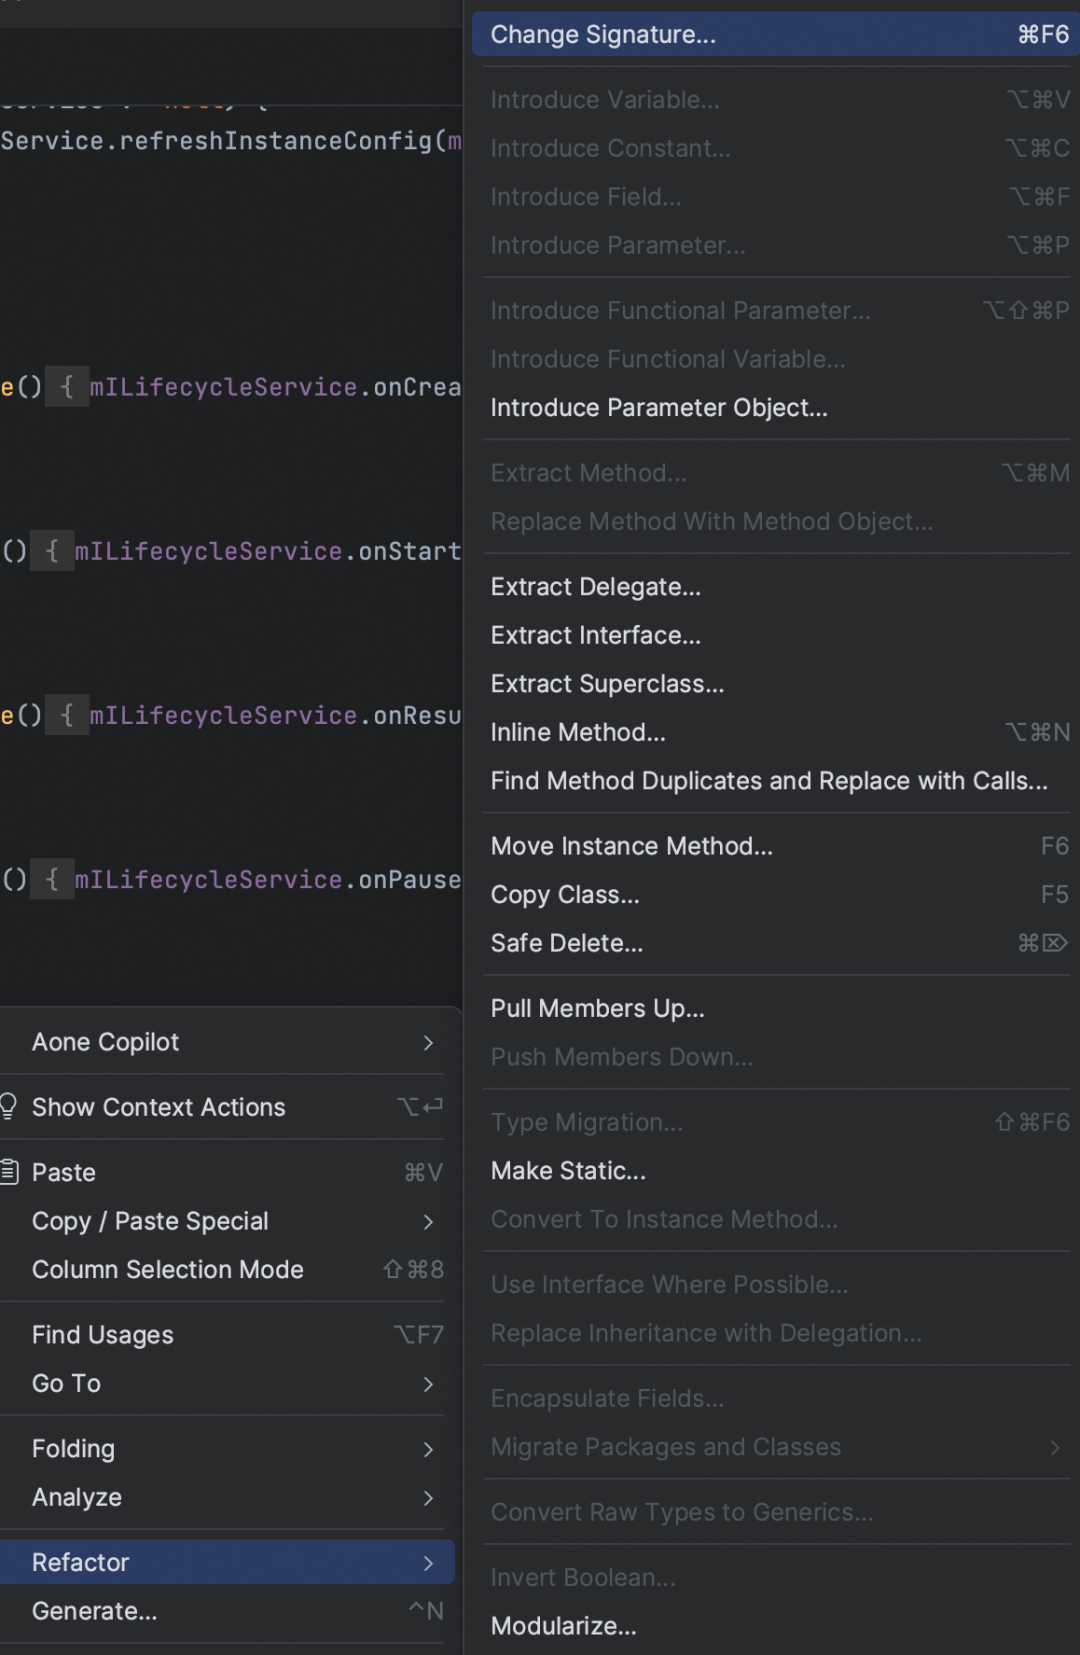Open the Copy / Paste Special submenu arrow
1080x1655 pixels.
tap(428, 1221)
